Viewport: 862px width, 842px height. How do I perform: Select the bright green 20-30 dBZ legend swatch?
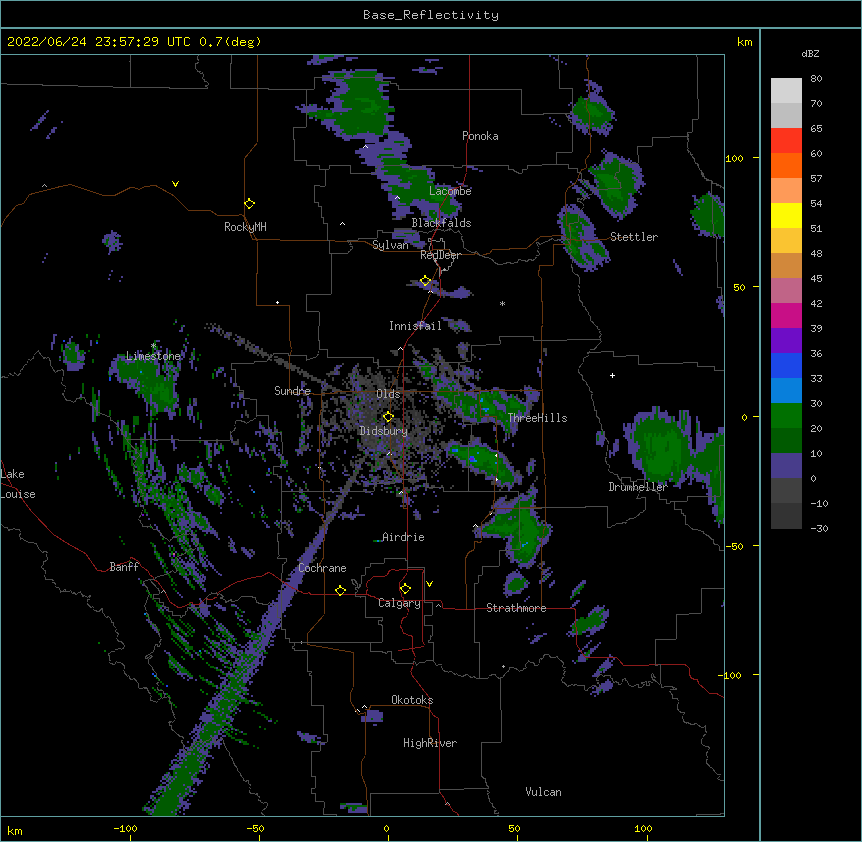(x=786, y=416)
